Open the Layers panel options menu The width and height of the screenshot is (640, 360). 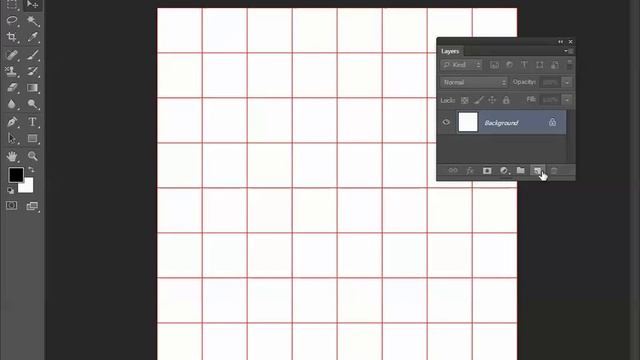pos(568,51)
